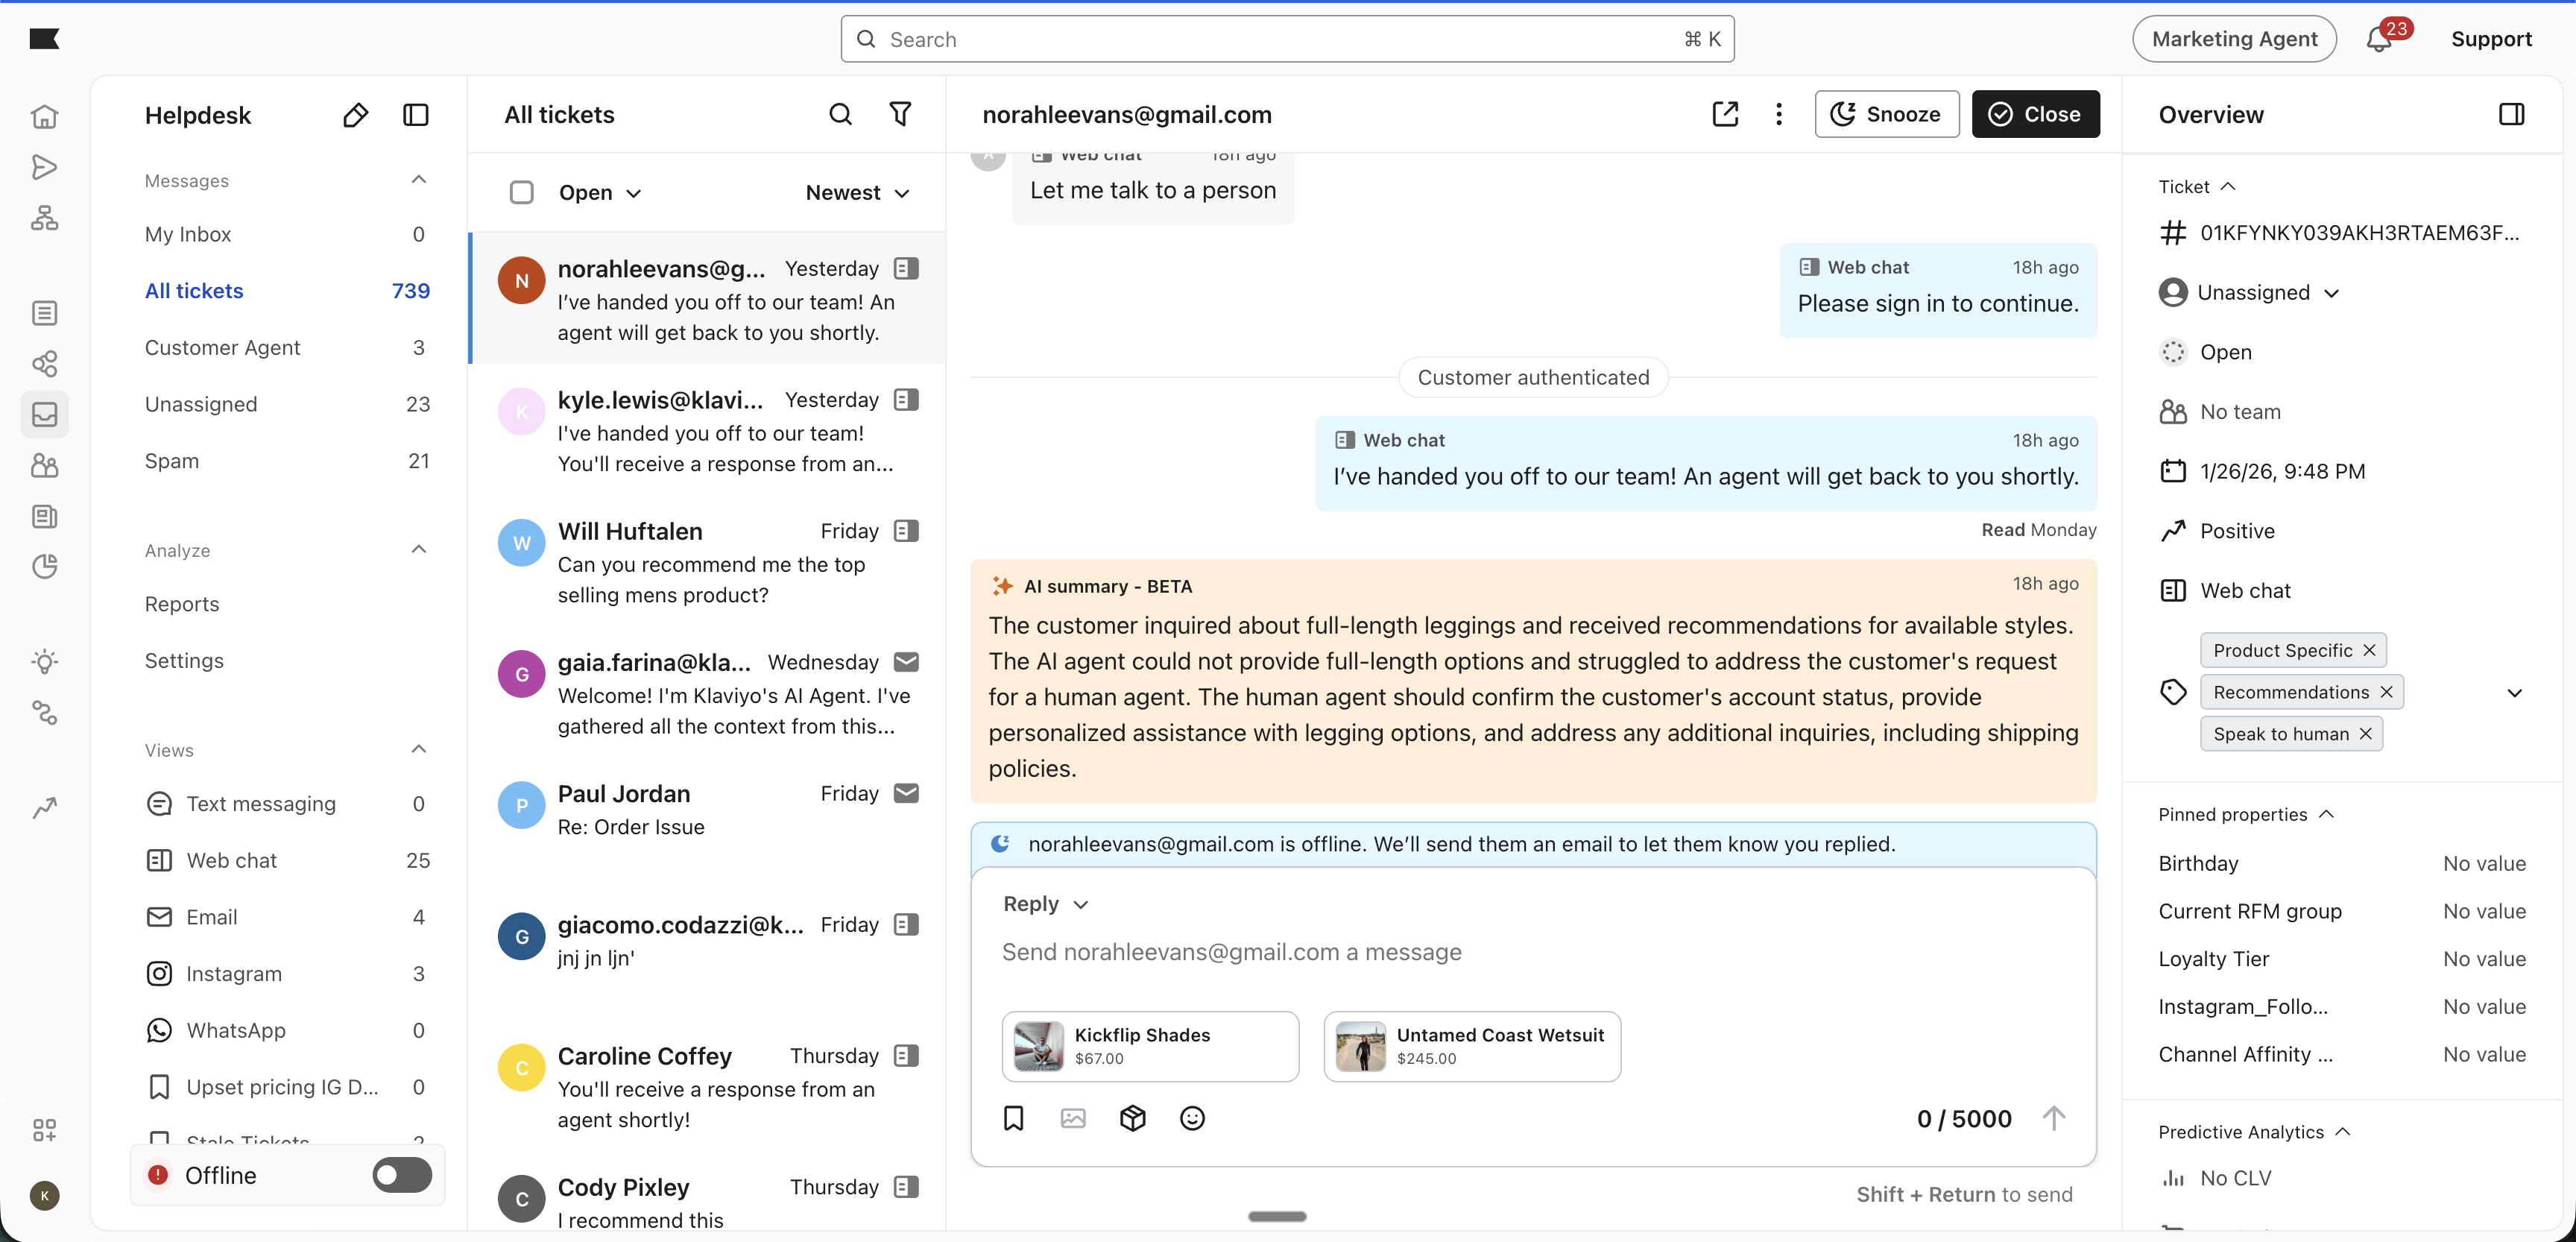
Task: Expand the Newest sort dropdown
Action: tap(857, 192)
